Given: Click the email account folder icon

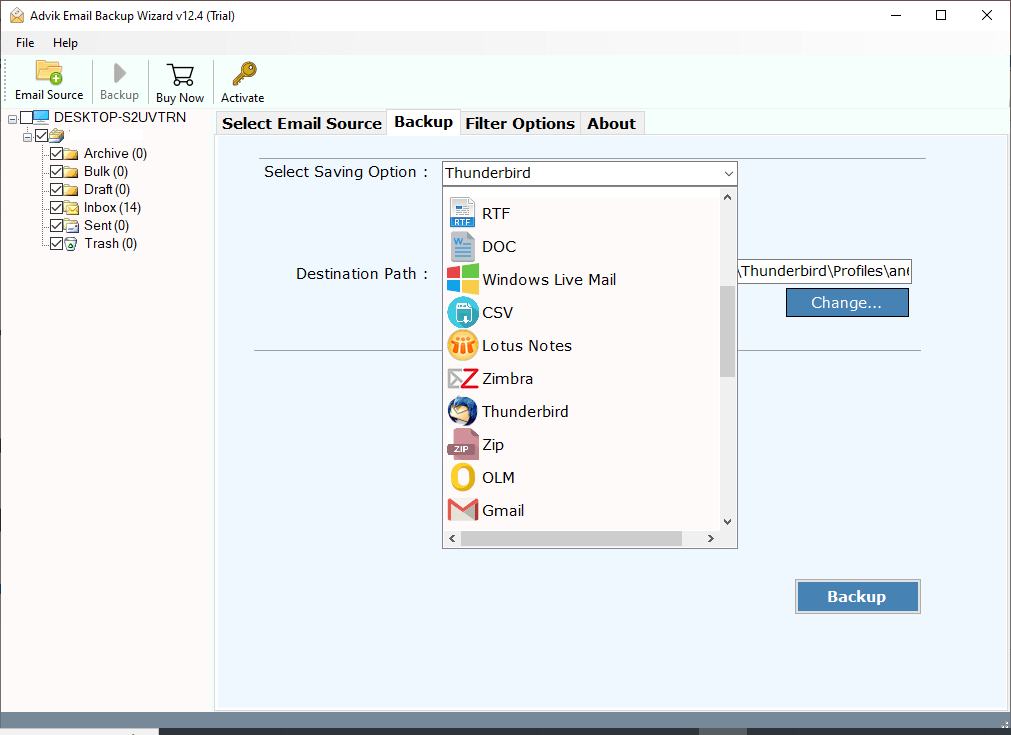Looking at the screenshot, I should [x=57, y=135].
